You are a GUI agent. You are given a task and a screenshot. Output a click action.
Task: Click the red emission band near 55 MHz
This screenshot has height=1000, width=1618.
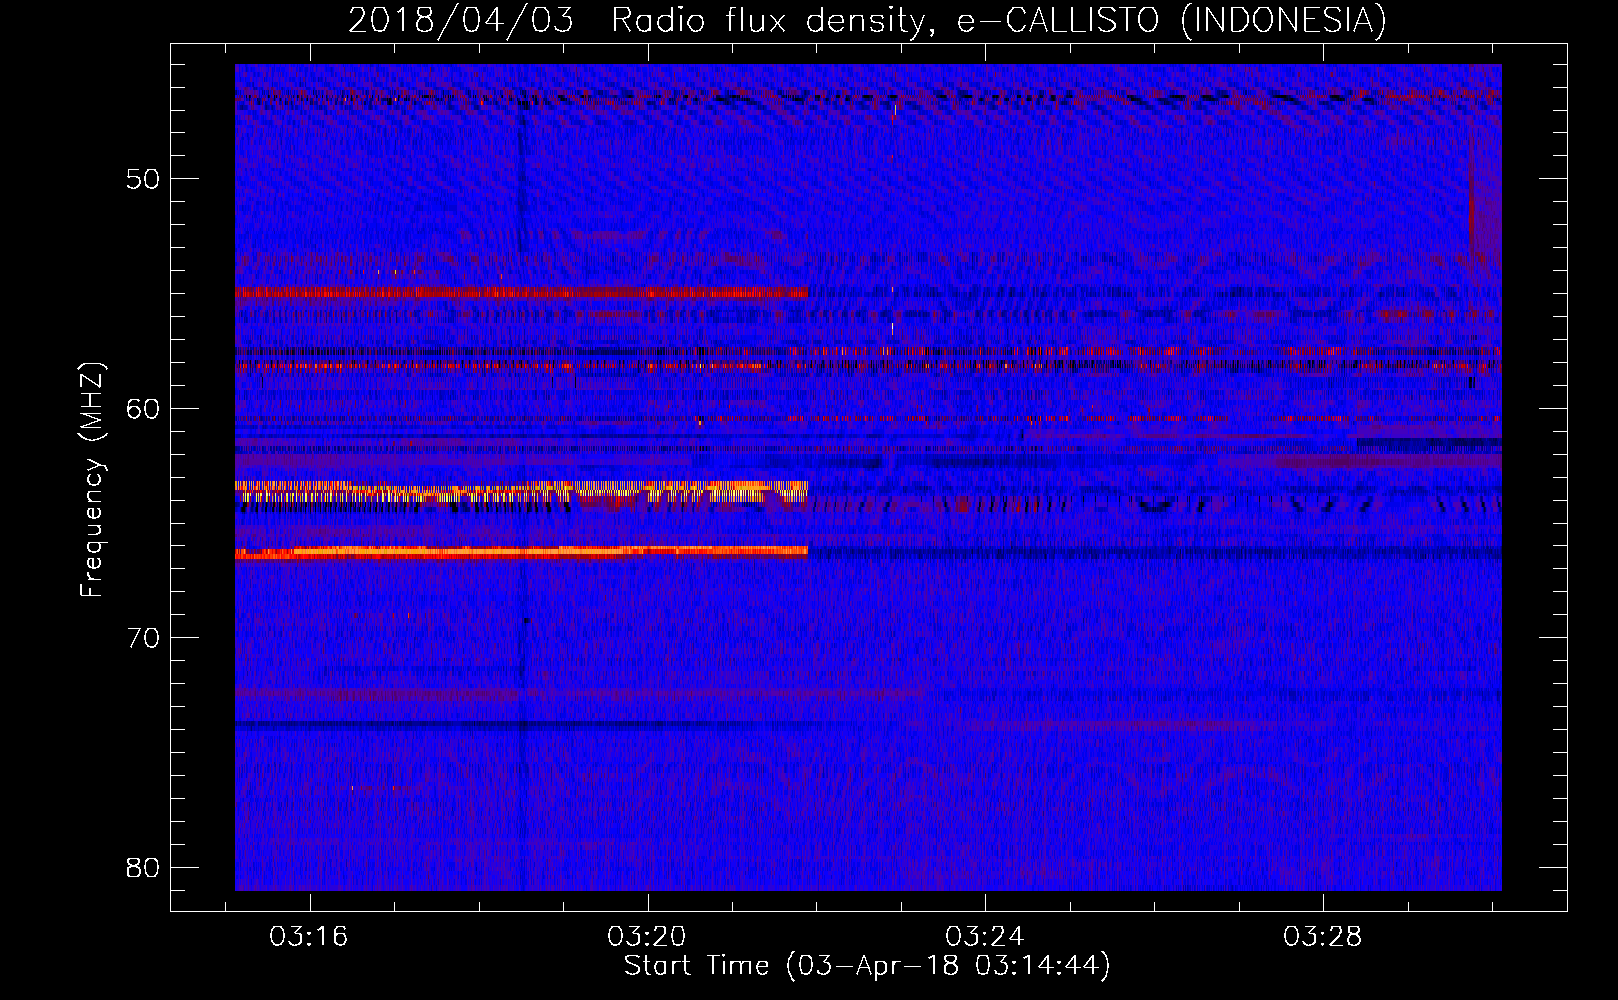pos(521,293)
